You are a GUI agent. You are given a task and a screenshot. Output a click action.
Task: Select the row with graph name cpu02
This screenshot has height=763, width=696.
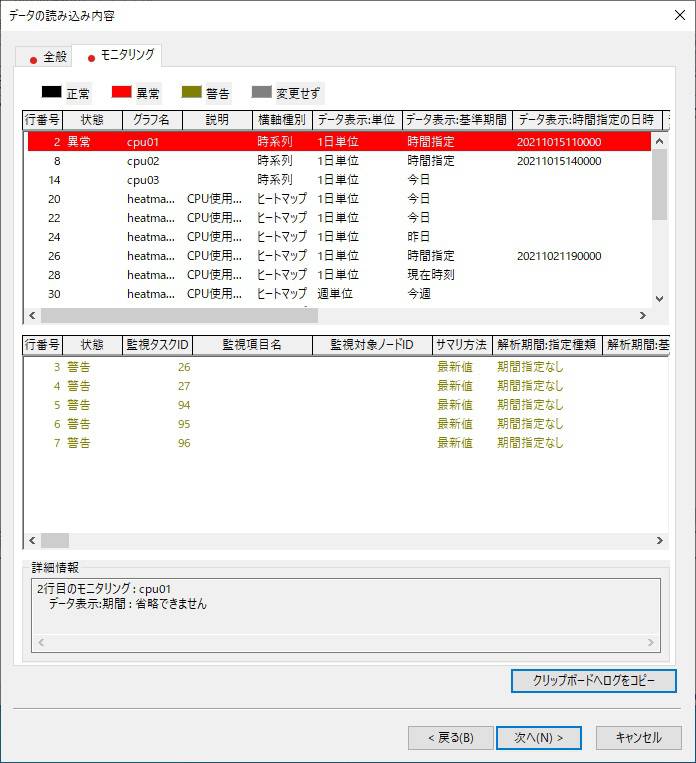(339, 161)
